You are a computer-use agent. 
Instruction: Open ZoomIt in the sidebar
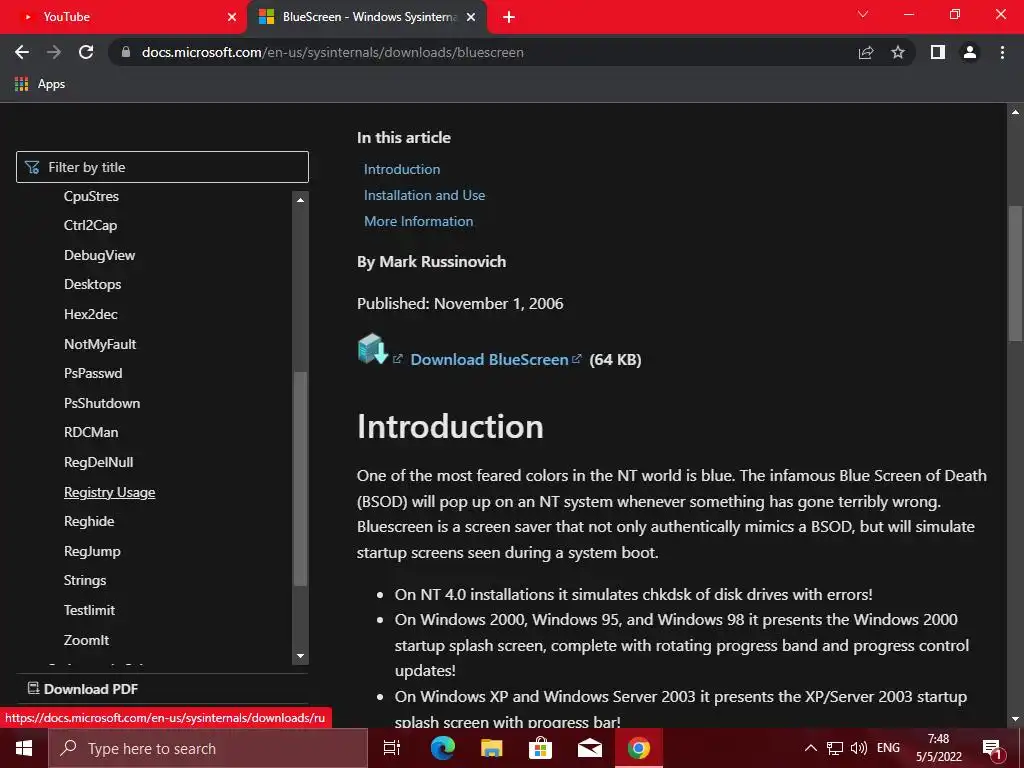[x=86, y=640]
